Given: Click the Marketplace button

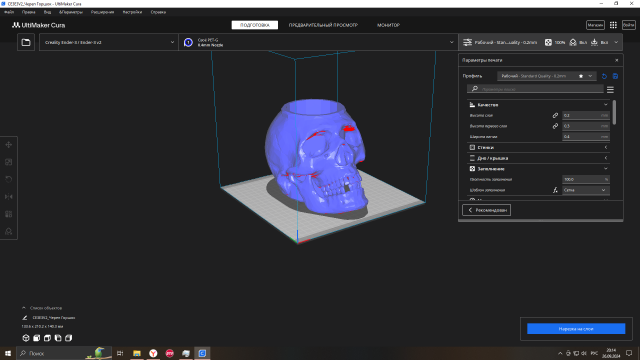Looking at the screenshot, I should pyautogui.click(x=595, y=25).
